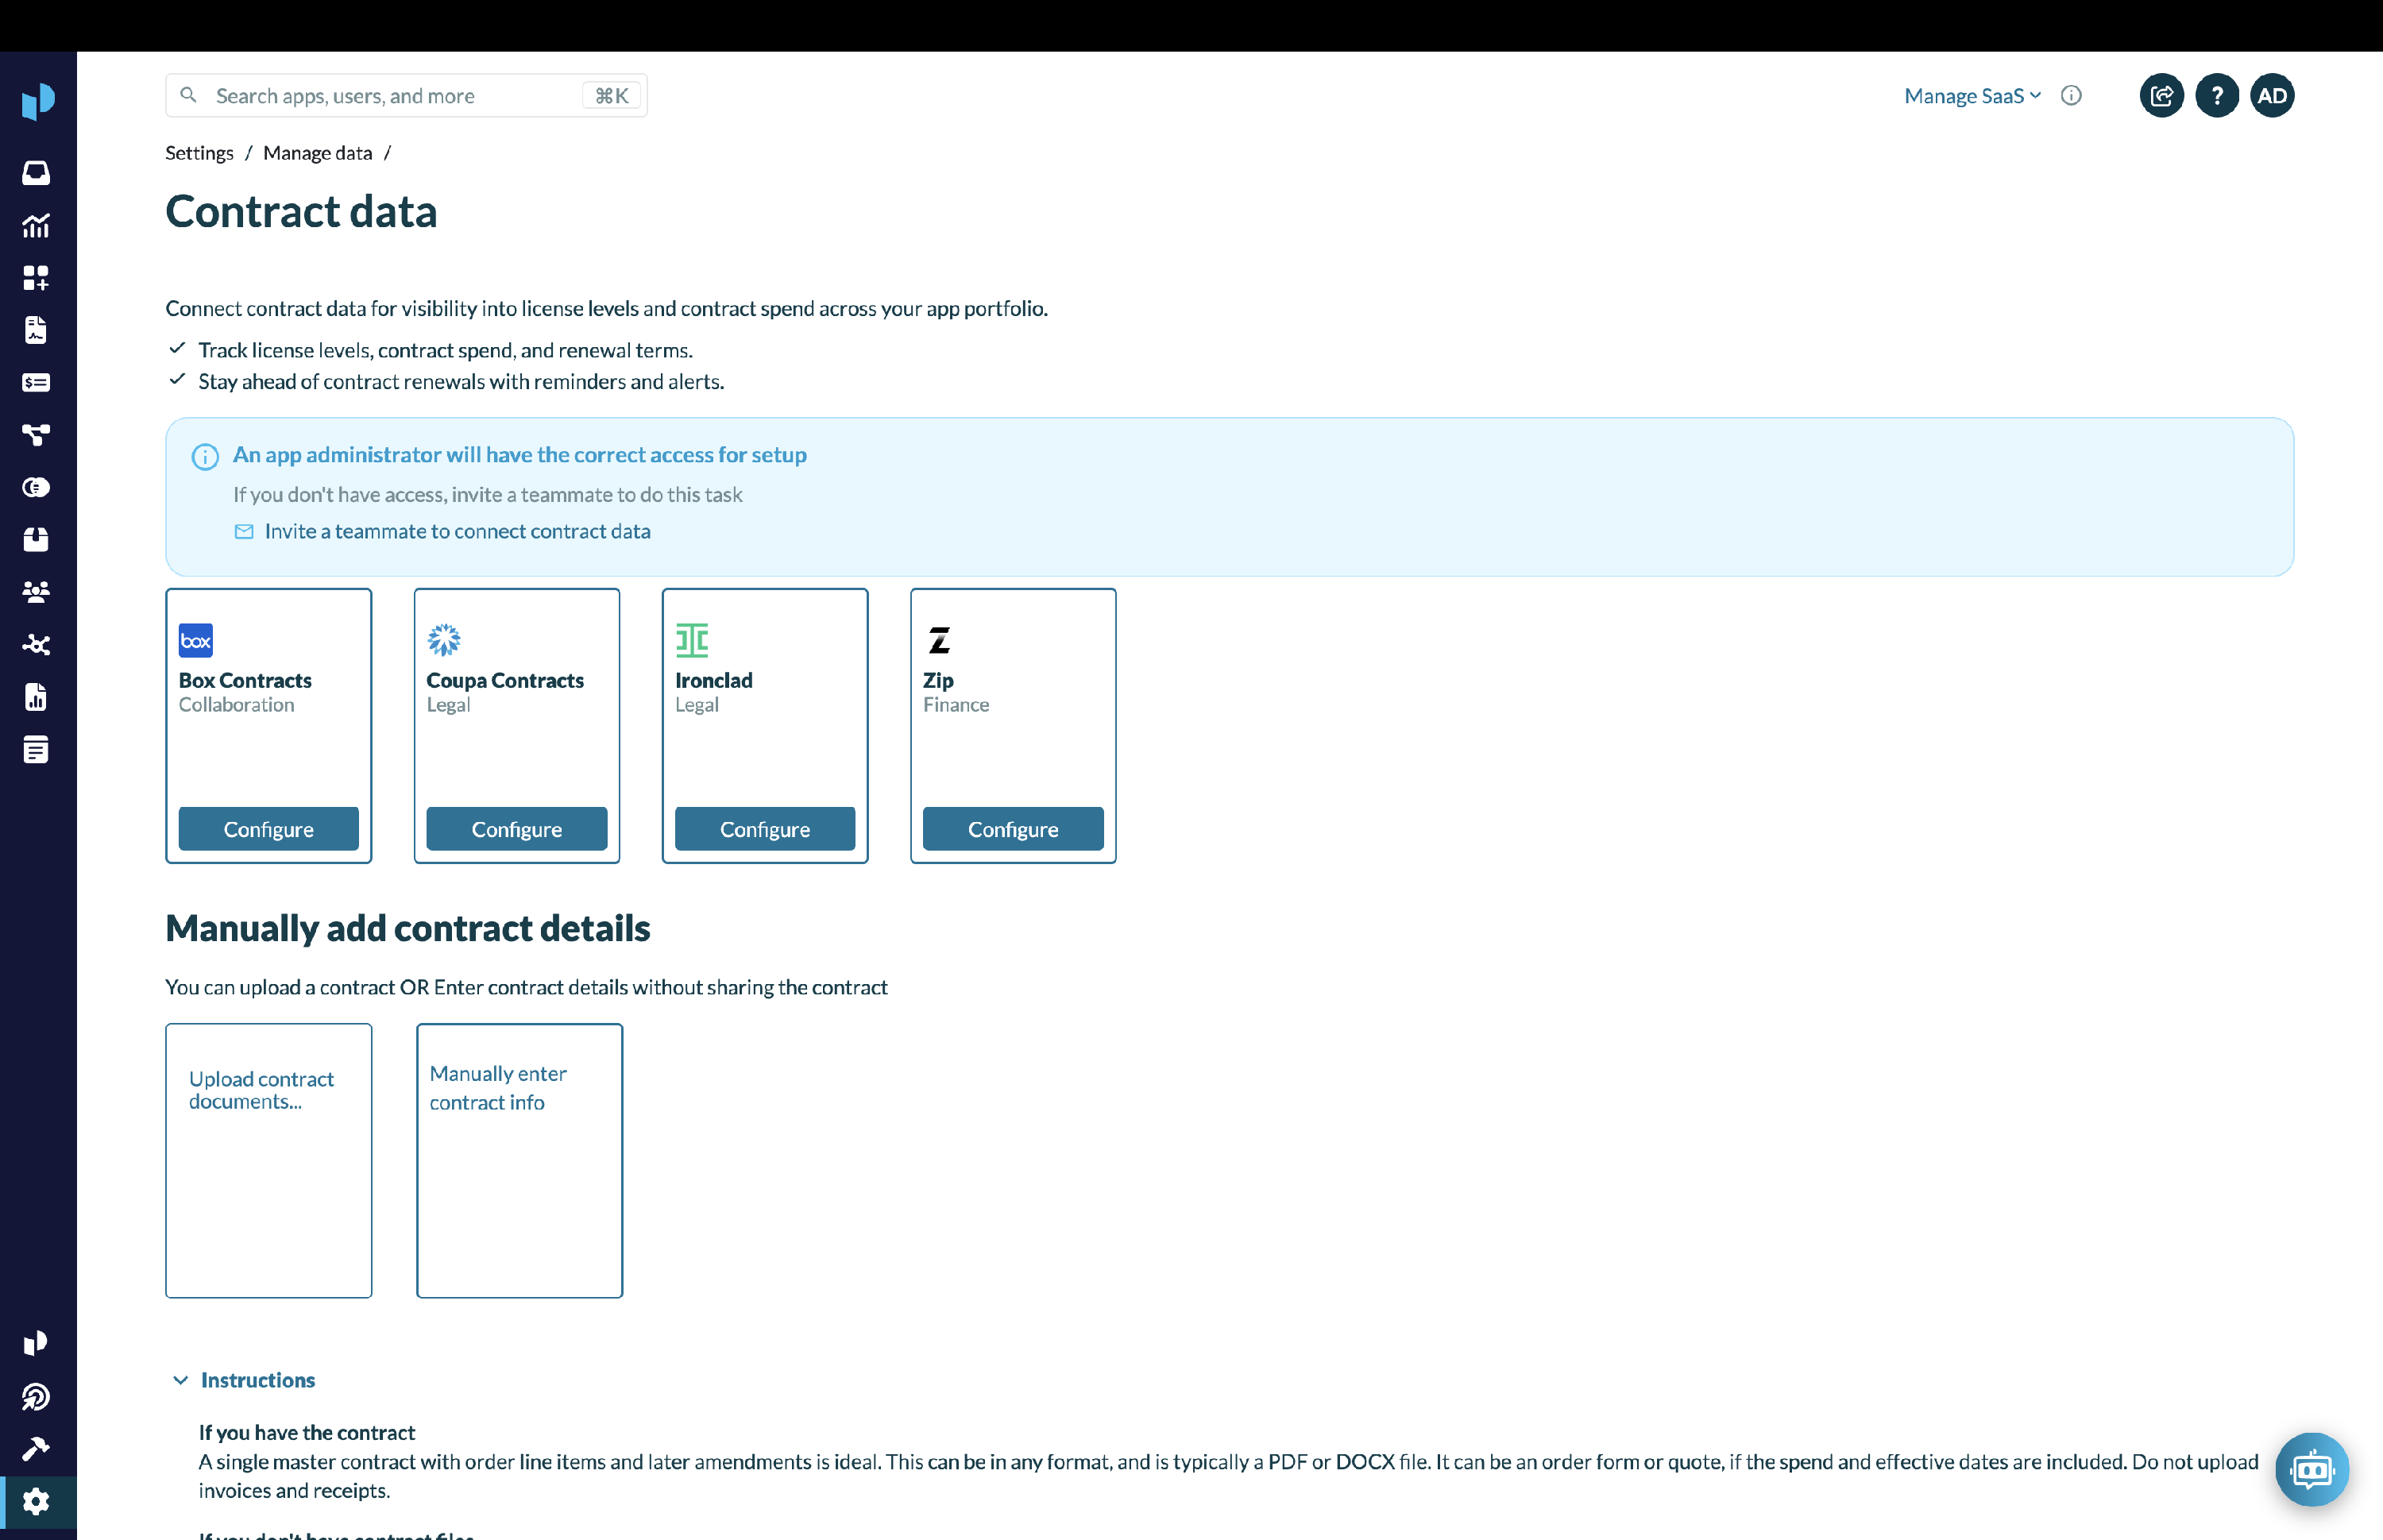
Task: Click the wrench tools sidebar icon
Action: [36, 1448]
